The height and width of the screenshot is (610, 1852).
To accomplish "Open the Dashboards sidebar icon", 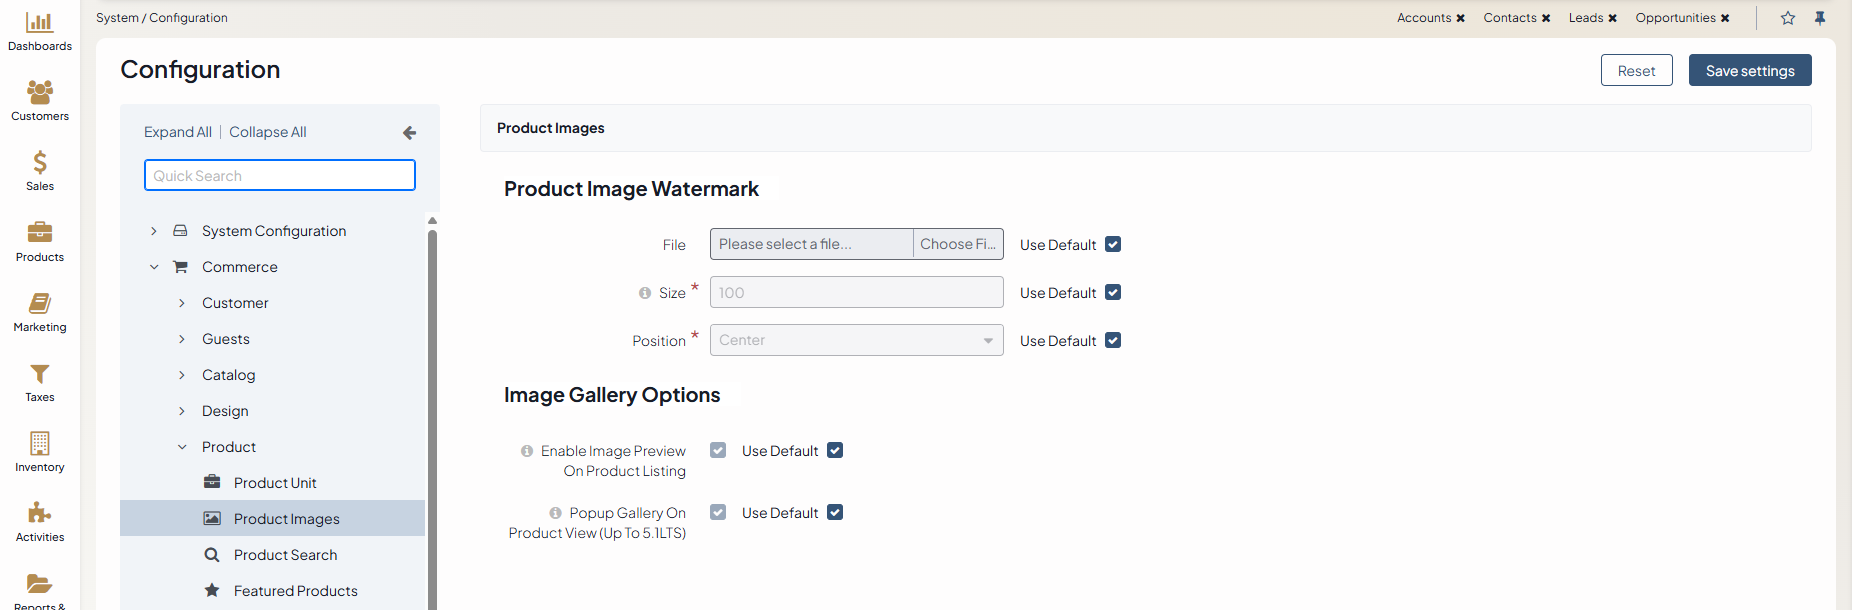I will click(x=40, y=23).
